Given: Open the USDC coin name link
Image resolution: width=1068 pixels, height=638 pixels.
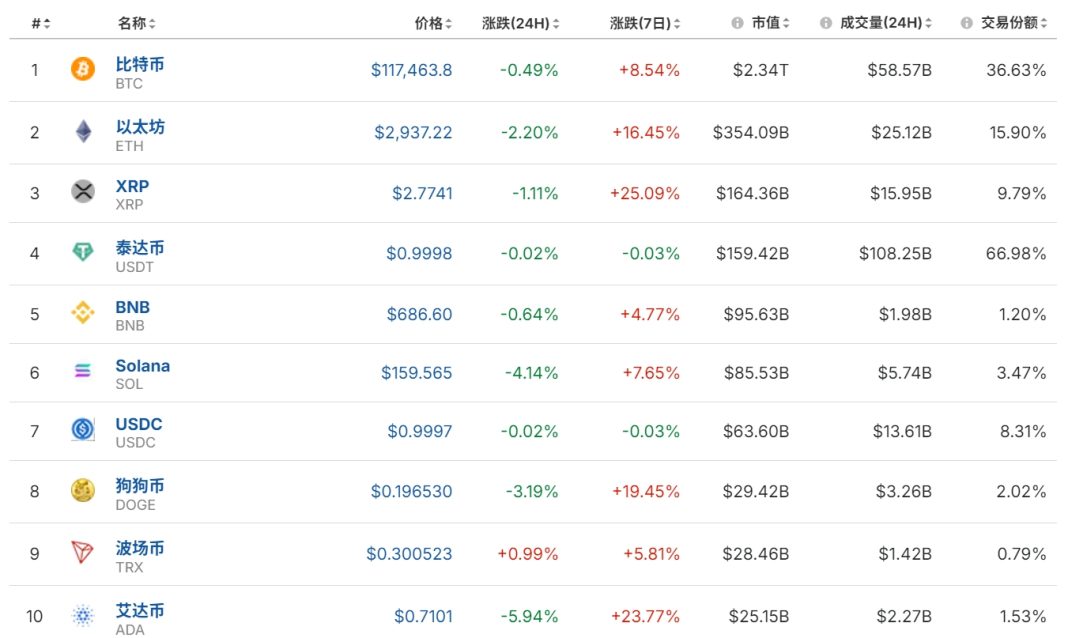Looking at the screenshot, I should coord(138,424).
